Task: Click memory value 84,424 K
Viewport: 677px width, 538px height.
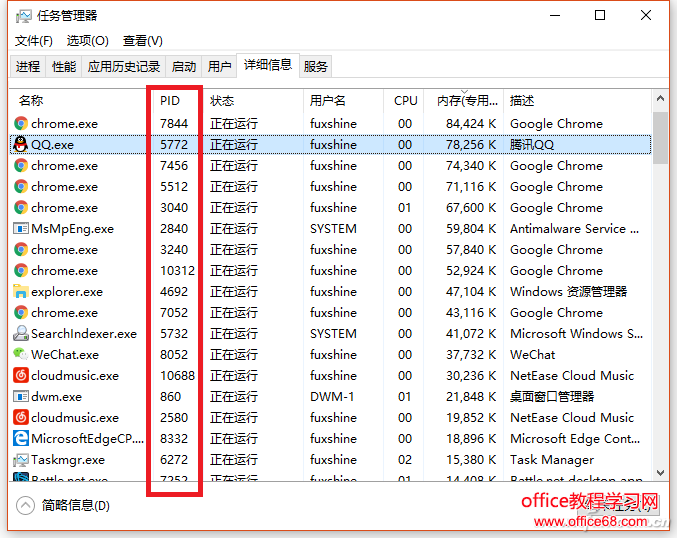Action: point(471,123)
